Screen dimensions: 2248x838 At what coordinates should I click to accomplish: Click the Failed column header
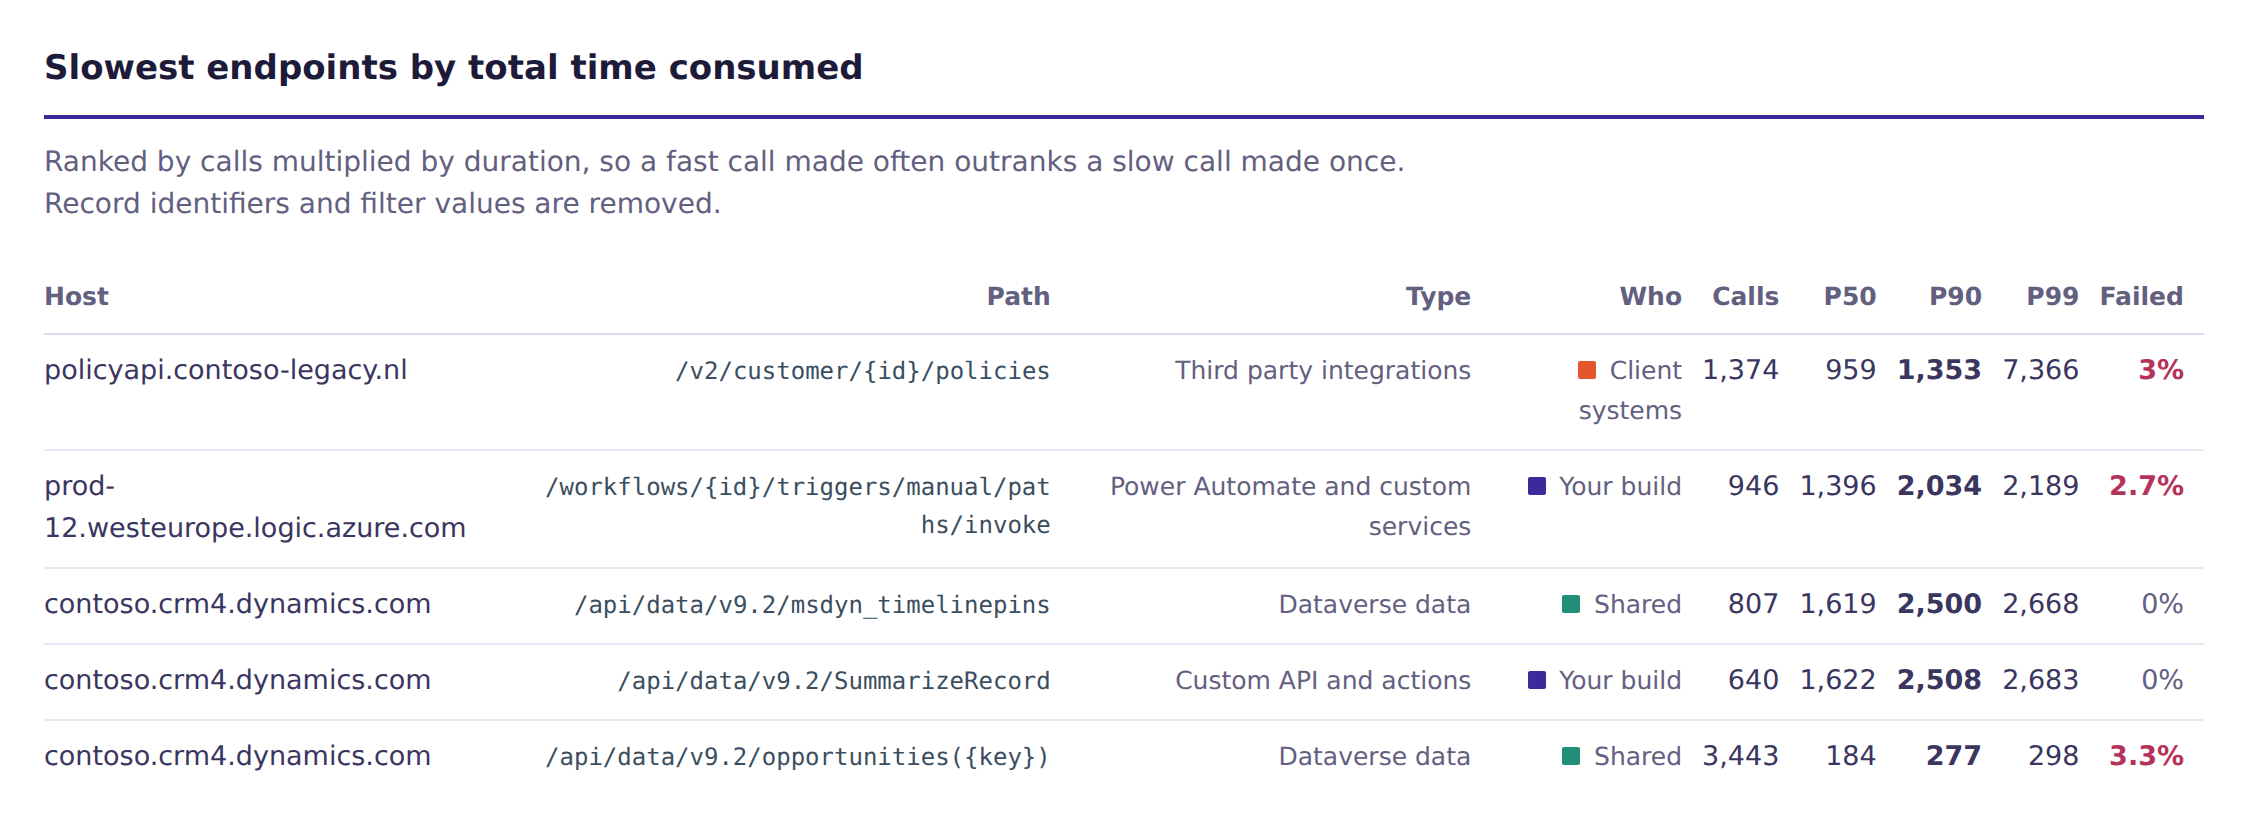pos(2141,296)
